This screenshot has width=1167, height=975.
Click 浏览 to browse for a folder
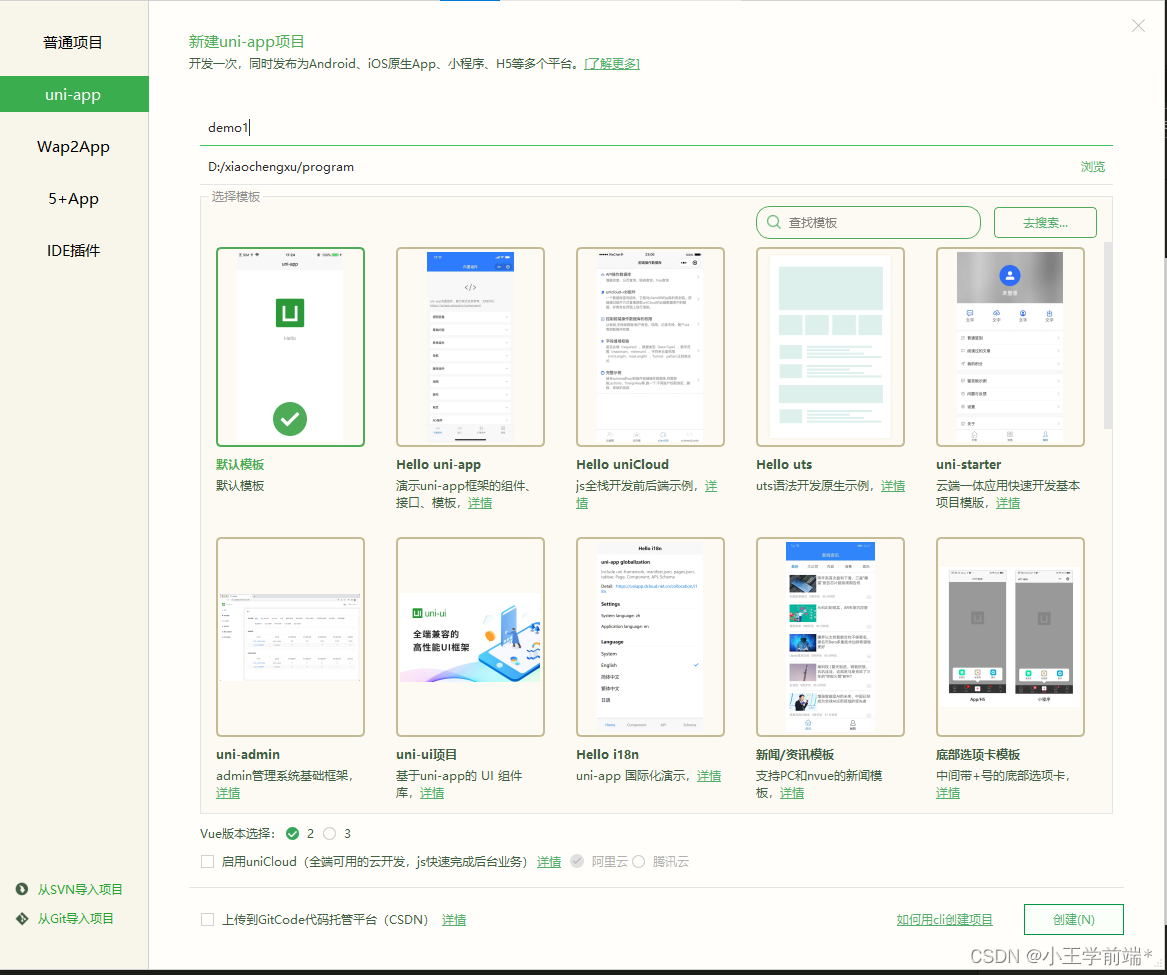pyautogui.click(x=1093, y=167)
